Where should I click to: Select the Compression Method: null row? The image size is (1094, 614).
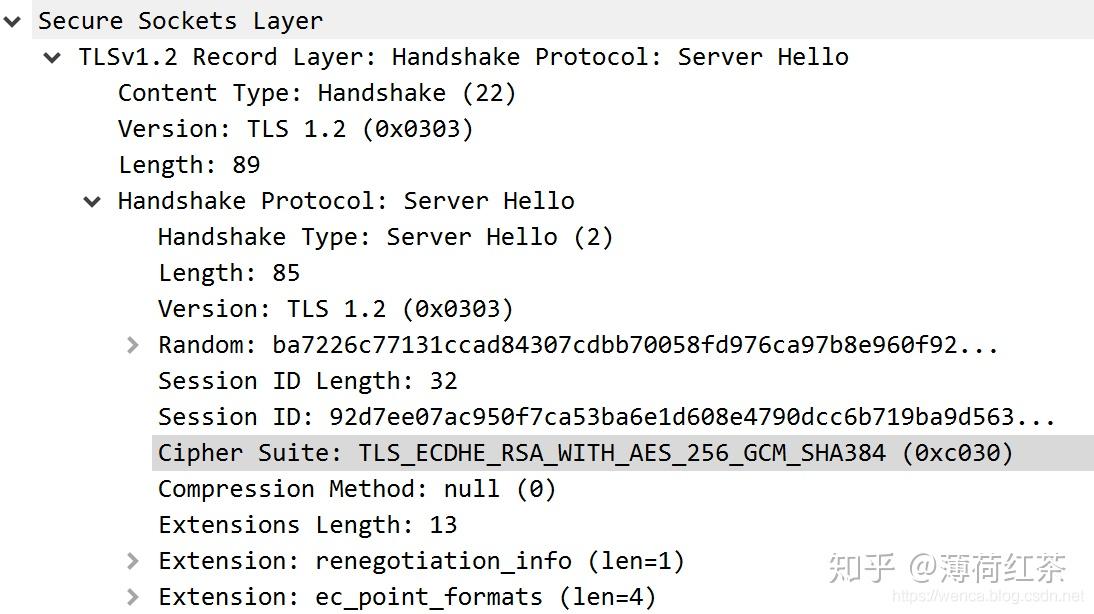click(x=330, y=488)
